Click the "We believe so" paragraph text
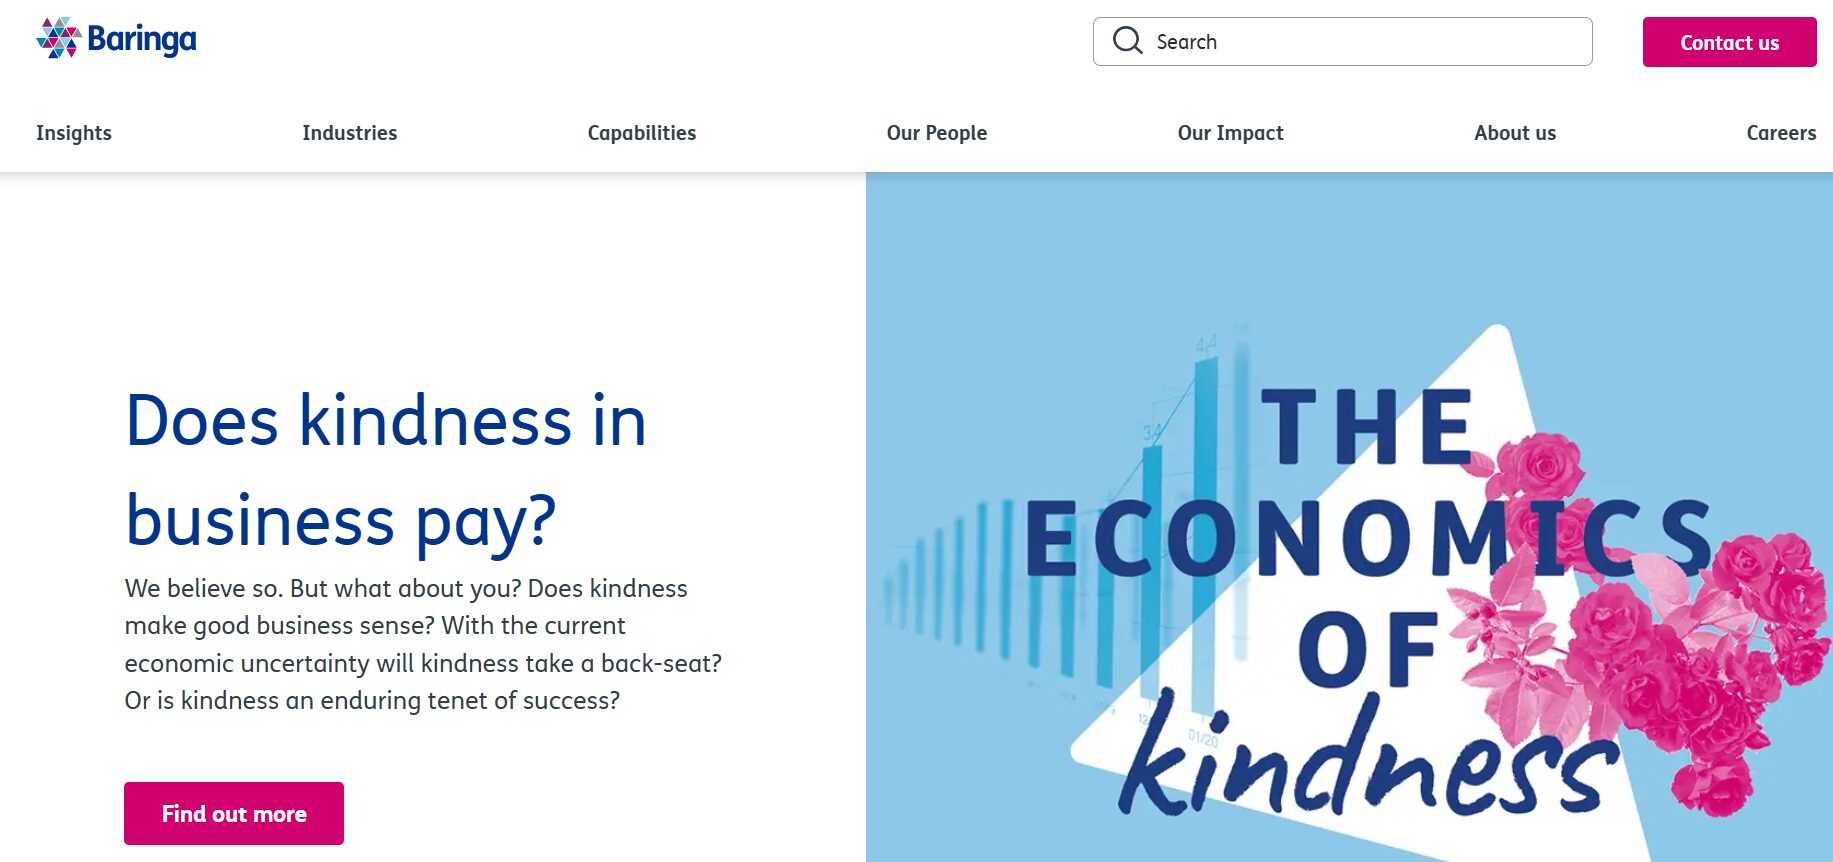This screenshot has height=862, width=1833. tap(422, 644)
